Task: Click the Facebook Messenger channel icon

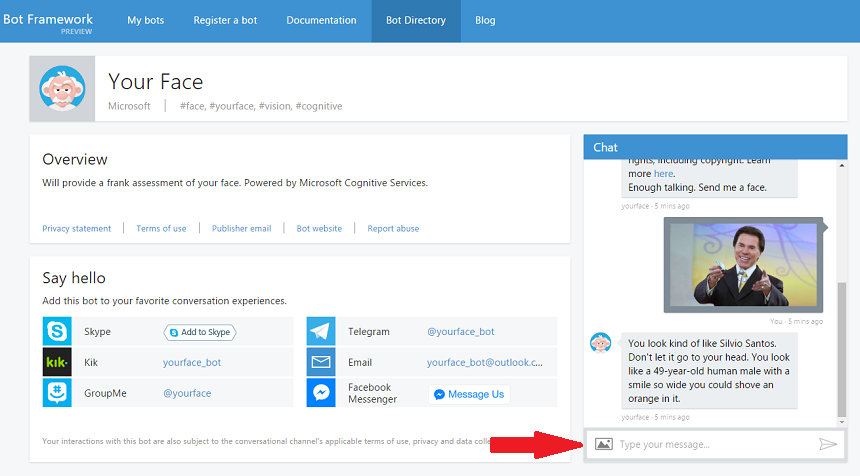Action: click(321, 393)
